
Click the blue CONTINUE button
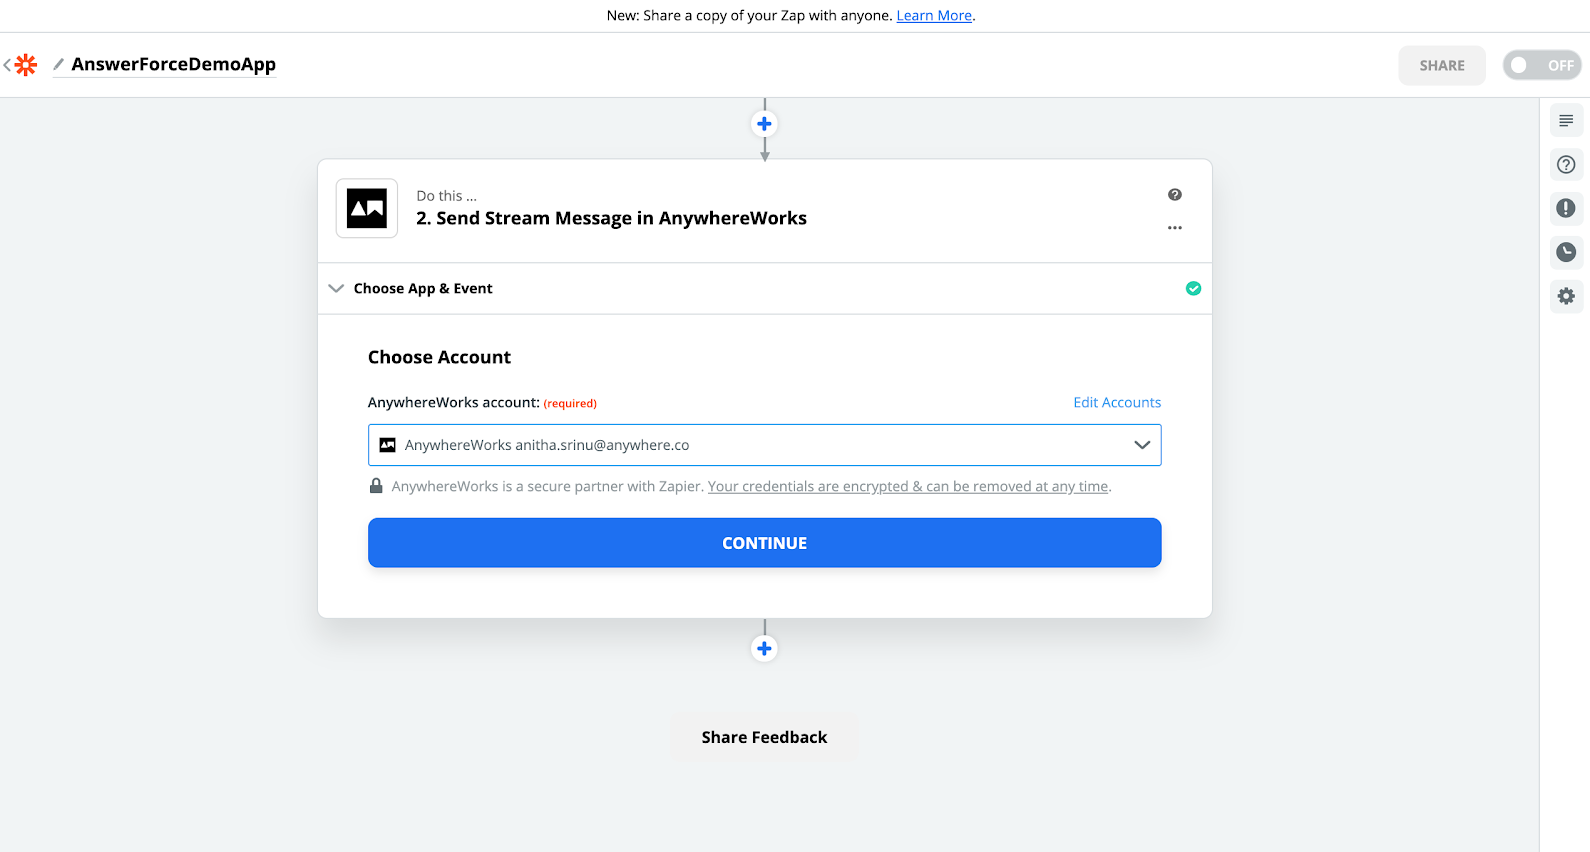point(765,543)
